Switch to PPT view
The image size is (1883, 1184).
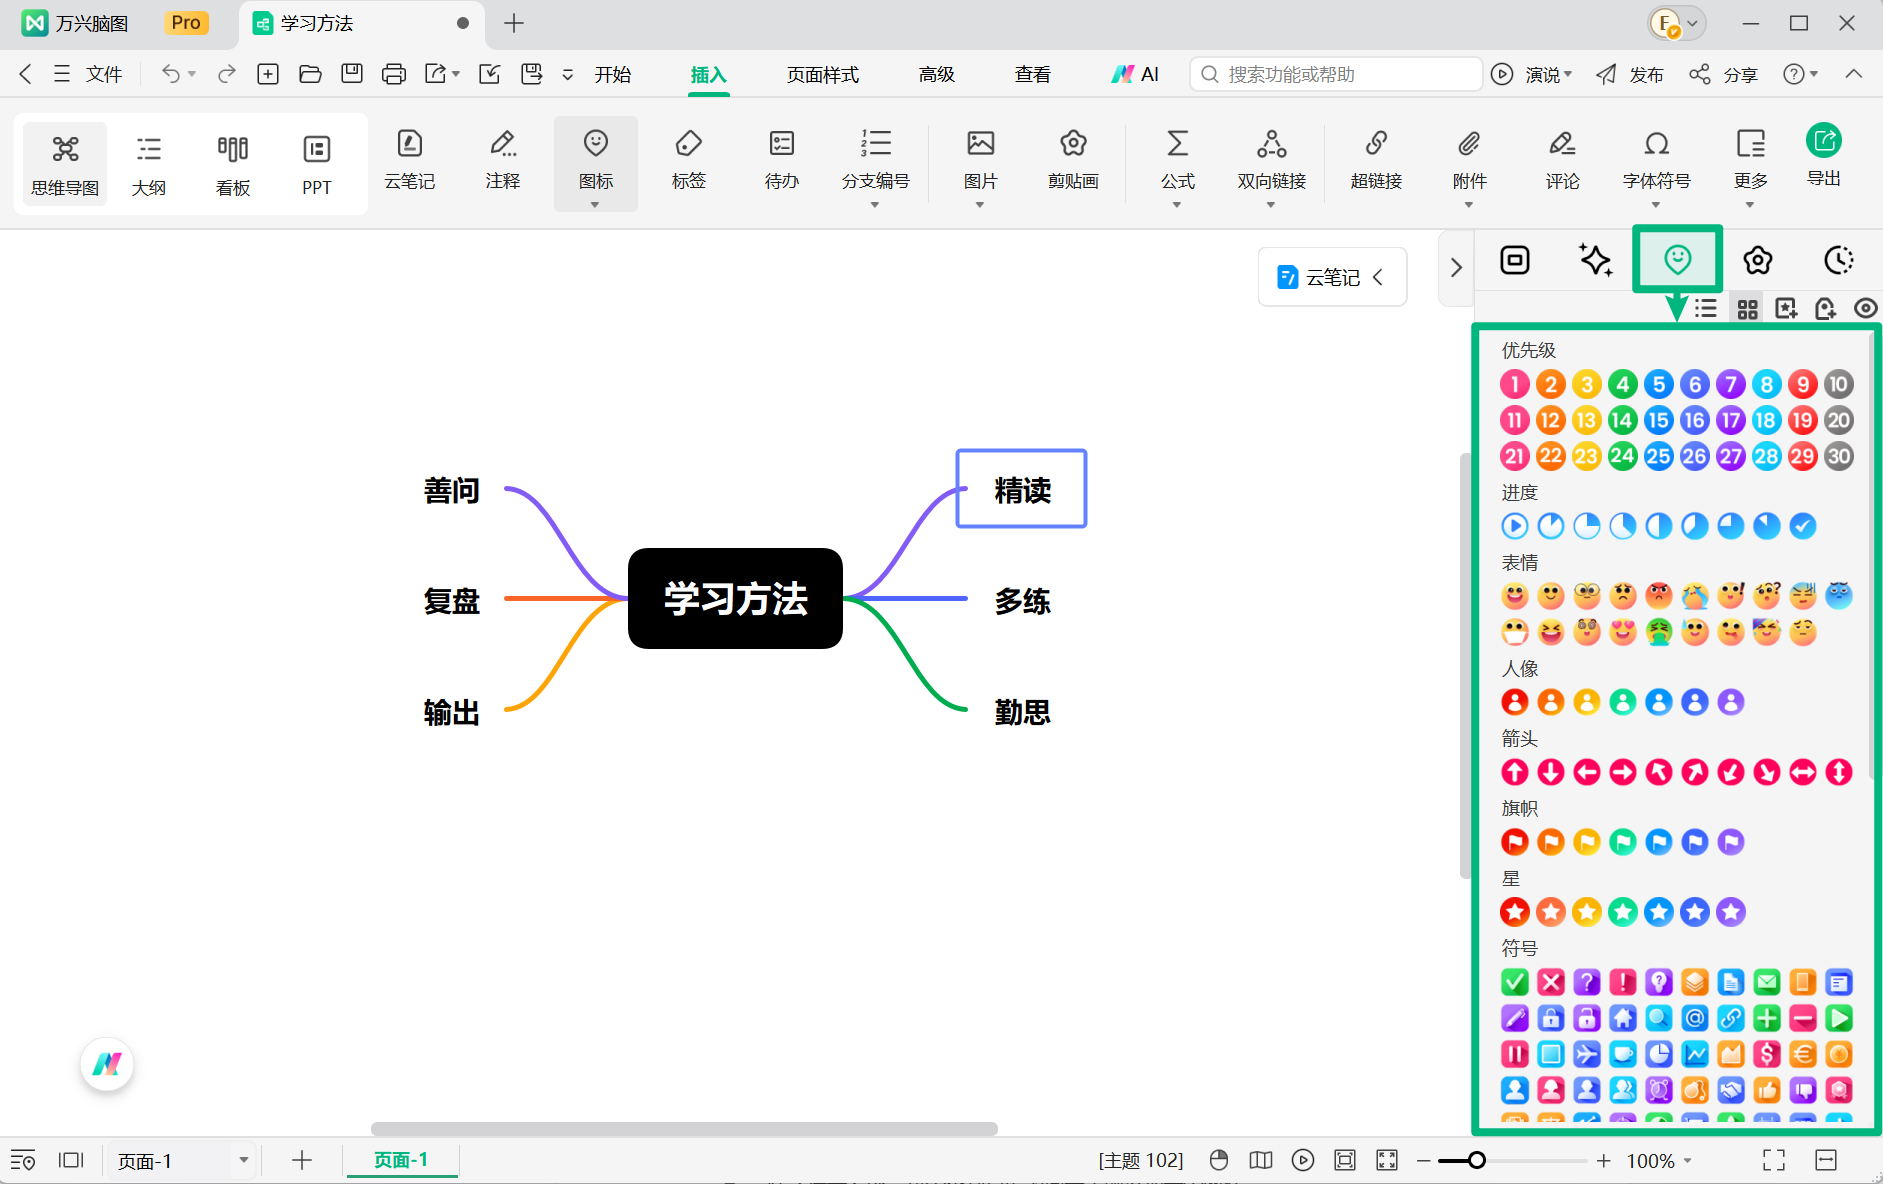pyautogui.click(x=317, y=164)
